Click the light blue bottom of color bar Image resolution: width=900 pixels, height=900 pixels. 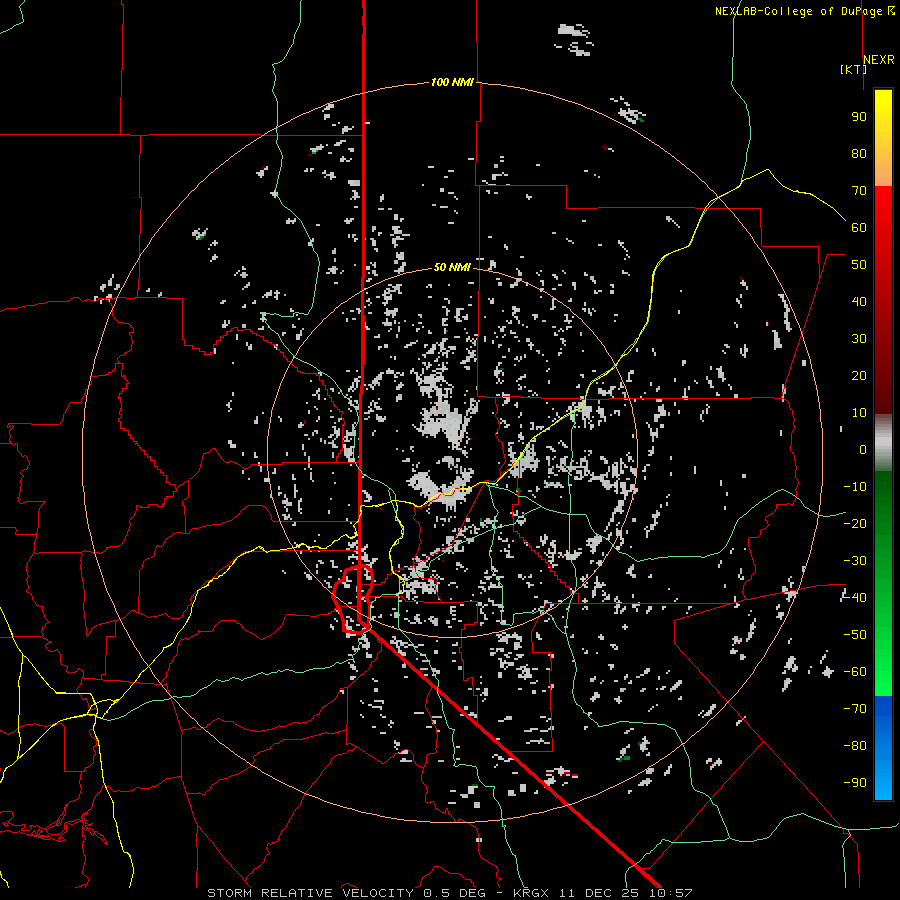point(883,781)
